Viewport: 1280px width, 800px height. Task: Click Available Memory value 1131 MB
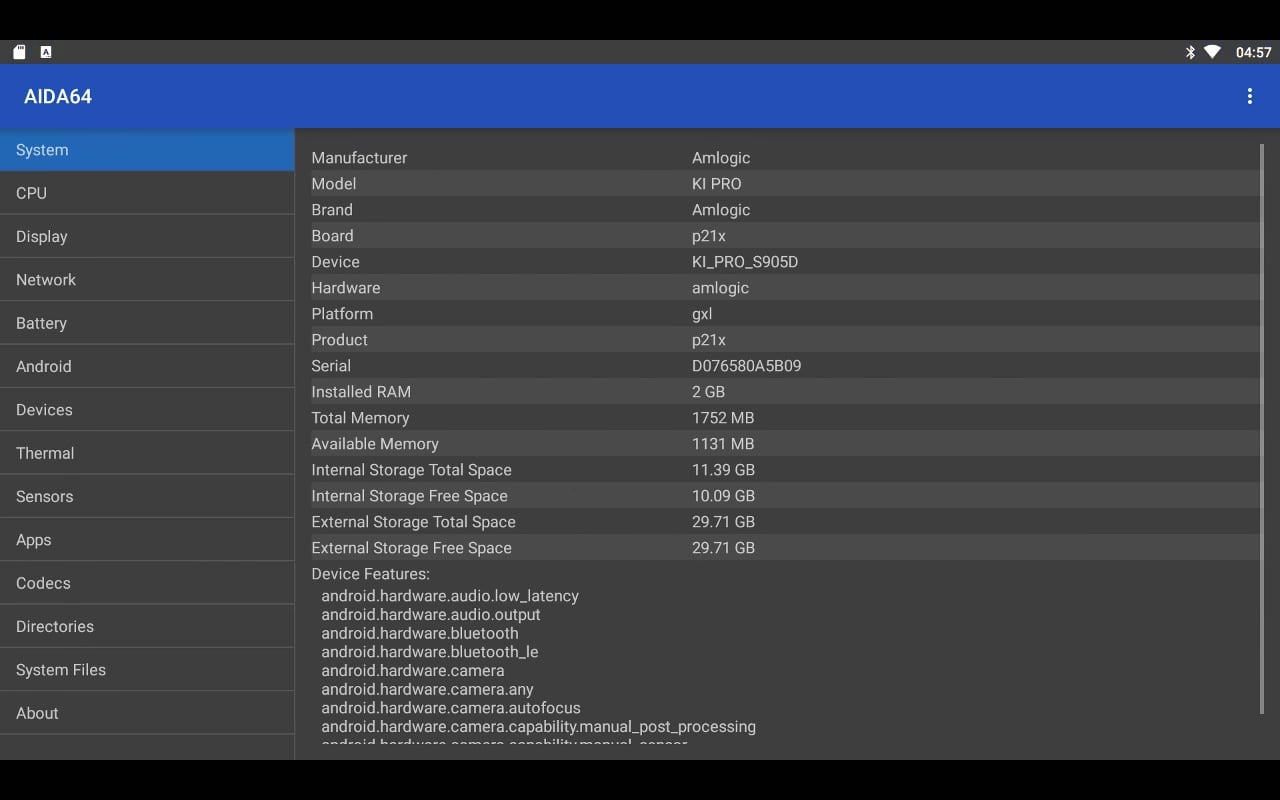tap(723, 444)
